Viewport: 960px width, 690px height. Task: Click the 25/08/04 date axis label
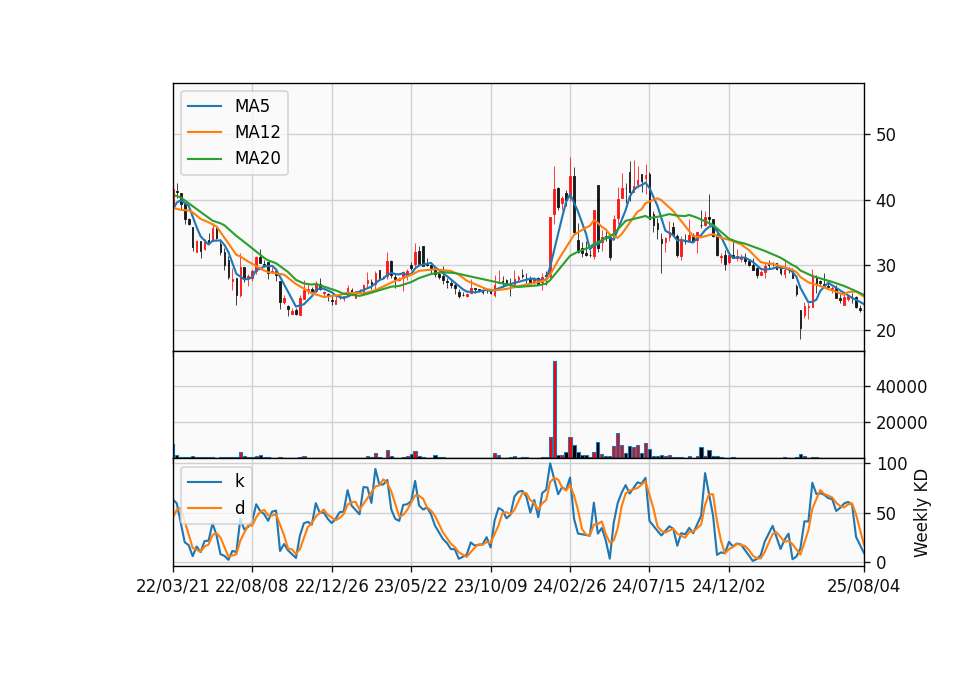864,586
